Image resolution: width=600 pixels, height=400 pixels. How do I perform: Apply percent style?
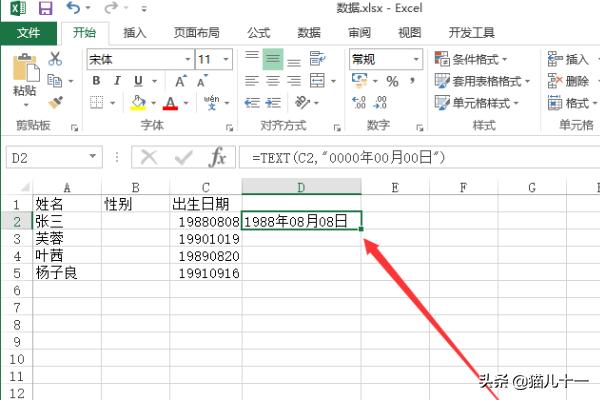coord(392,81)
